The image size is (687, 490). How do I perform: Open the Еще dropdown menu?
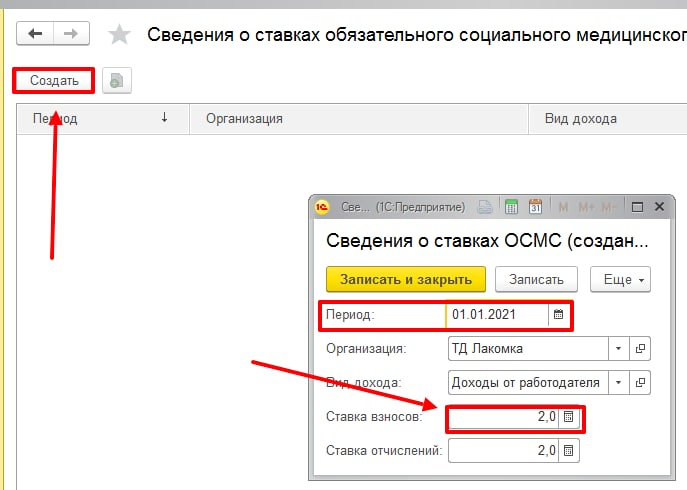click(x=621, y=279)
